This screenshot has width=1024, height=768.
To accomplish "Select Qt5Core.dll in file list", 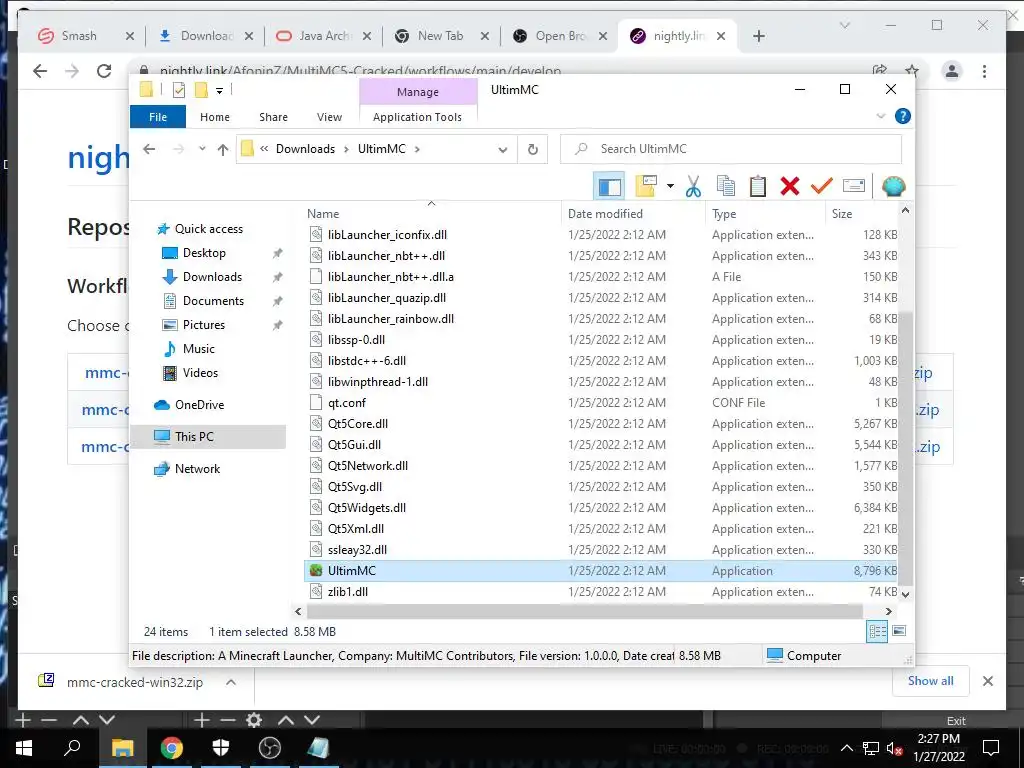I will [x=600, y=424].
